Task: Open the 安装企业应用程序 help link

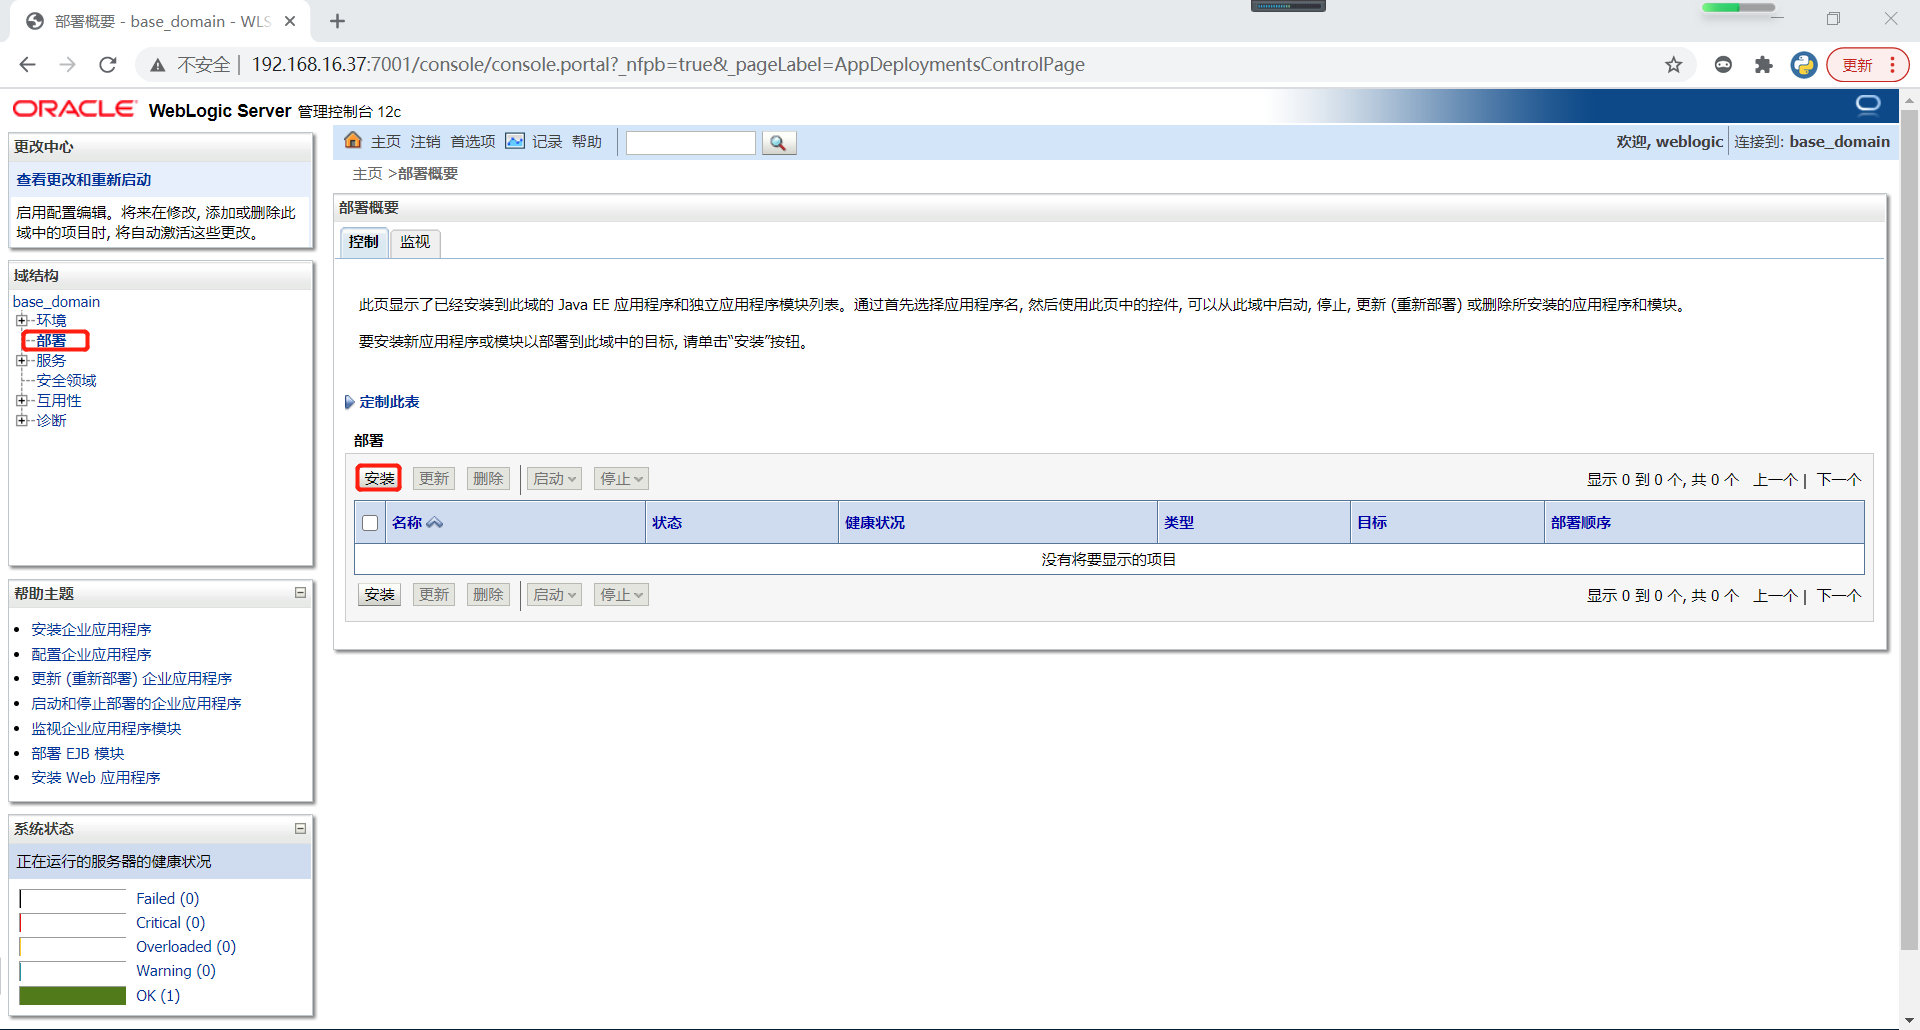Action: 91,630
